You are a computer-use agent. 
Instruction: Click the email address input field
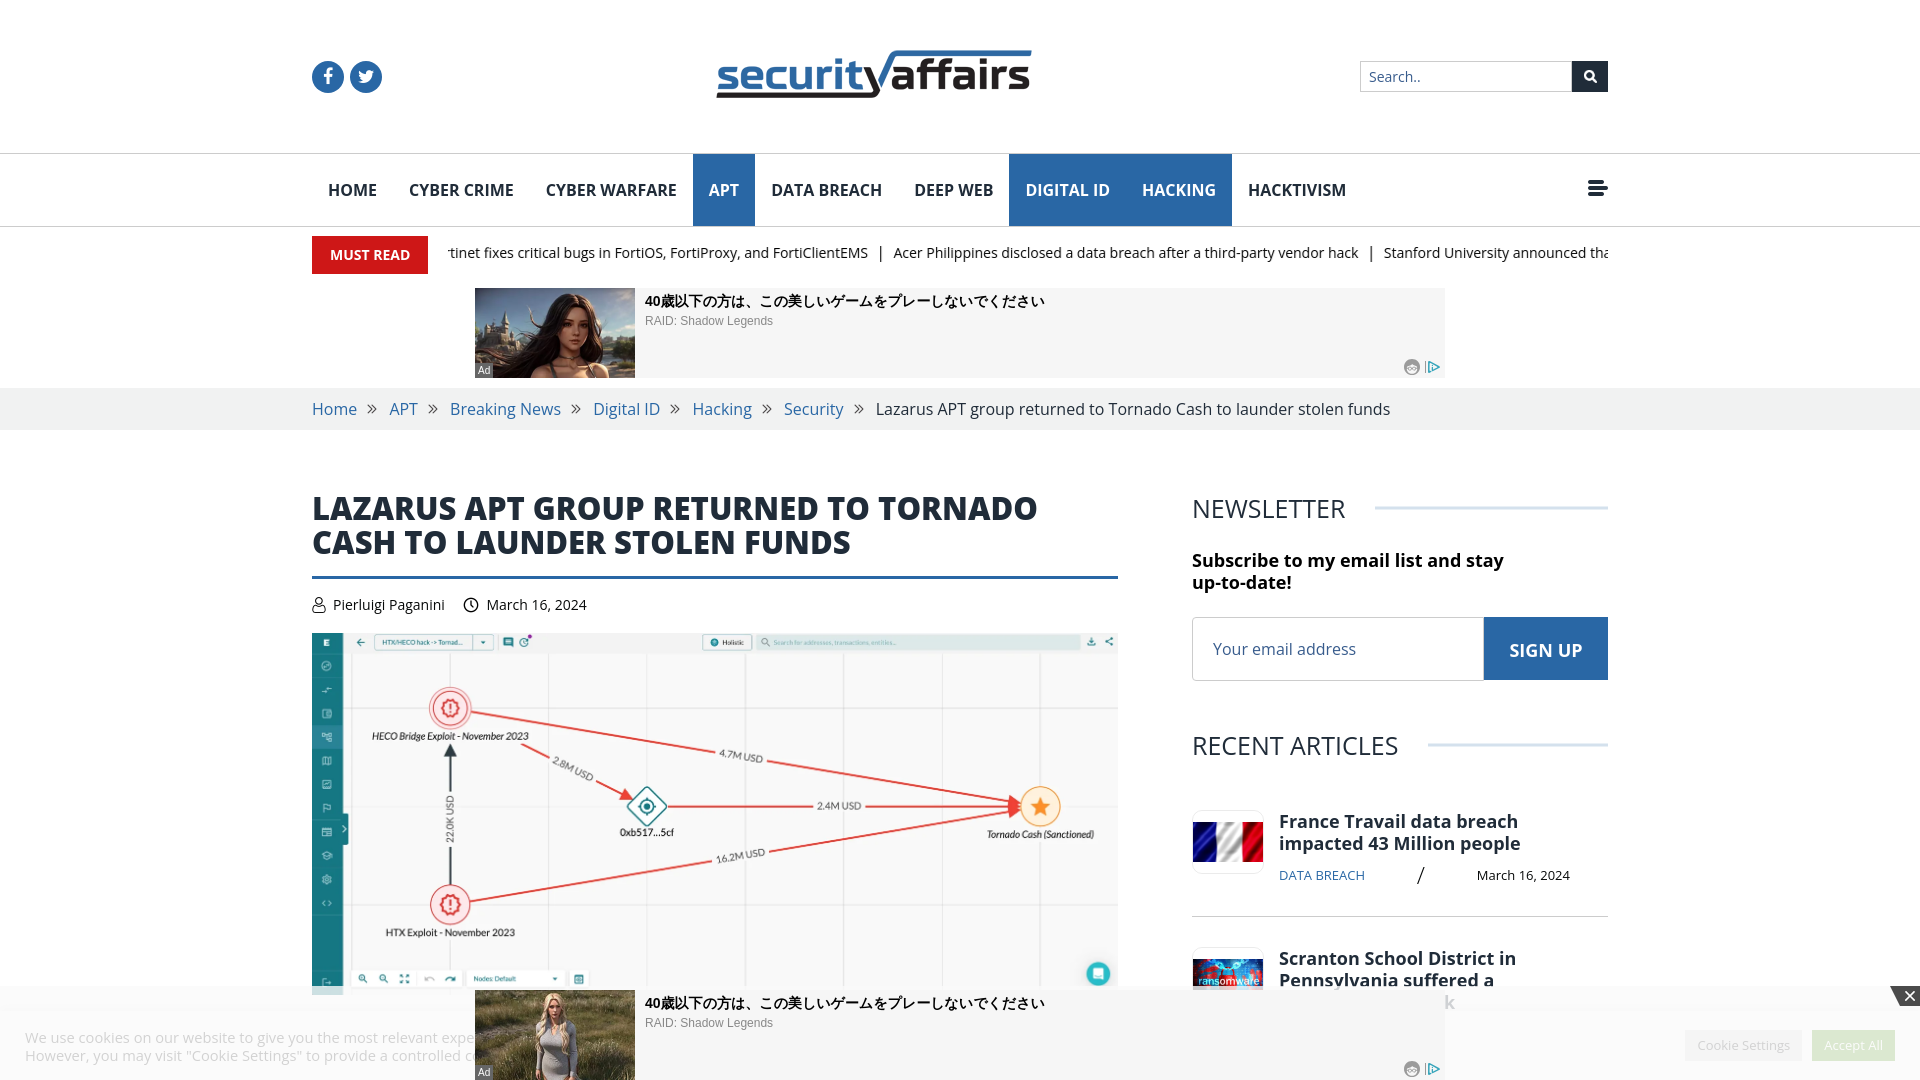click(x=1337, y=647)
